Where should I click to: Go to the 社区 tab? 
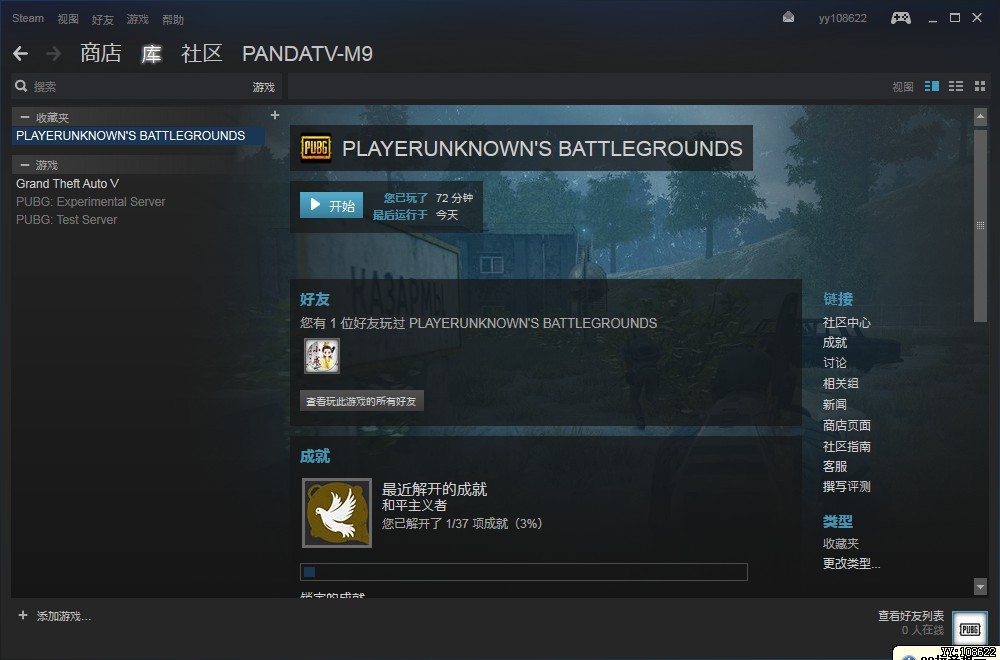point(202,54)
